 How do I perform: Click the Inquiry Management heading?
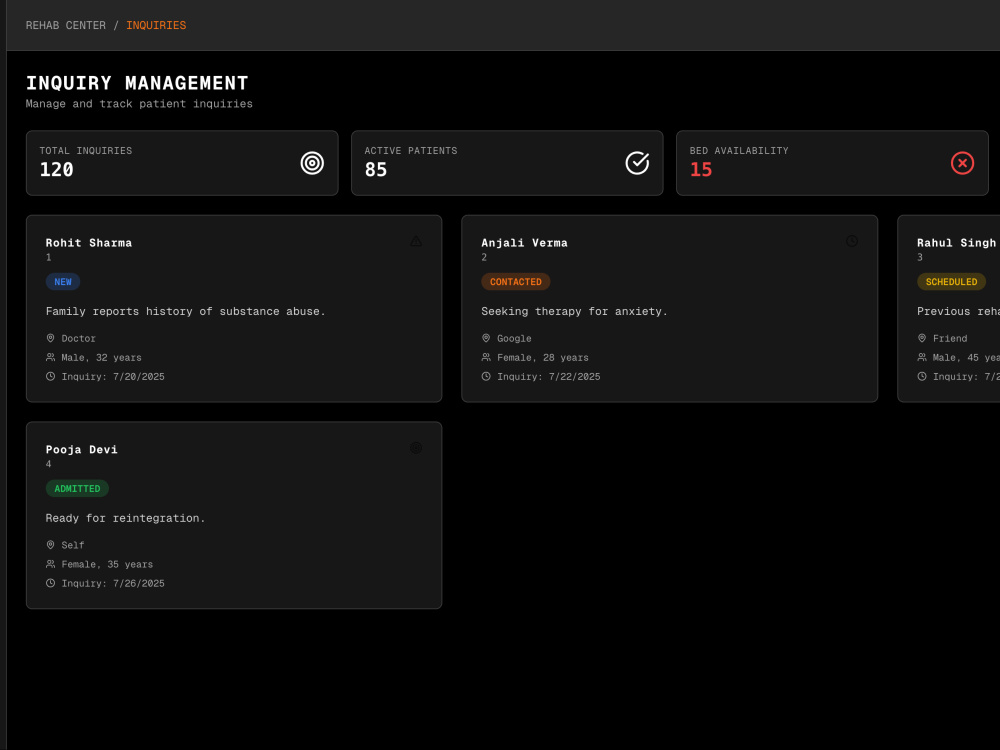137,83
